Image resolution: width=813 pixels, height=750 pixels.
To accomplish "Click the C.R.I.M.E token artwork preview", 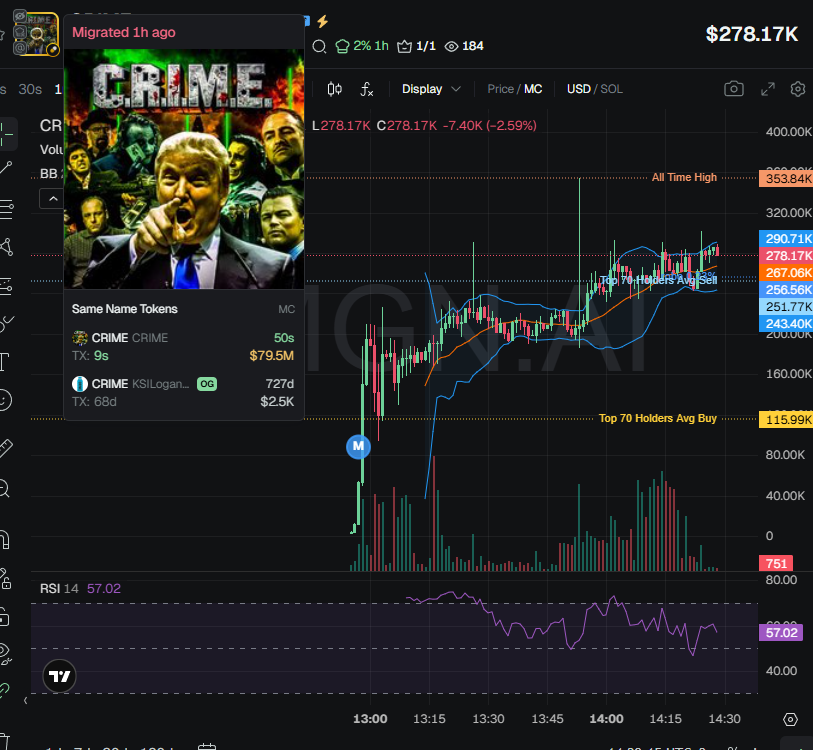I will pos(184,169).
